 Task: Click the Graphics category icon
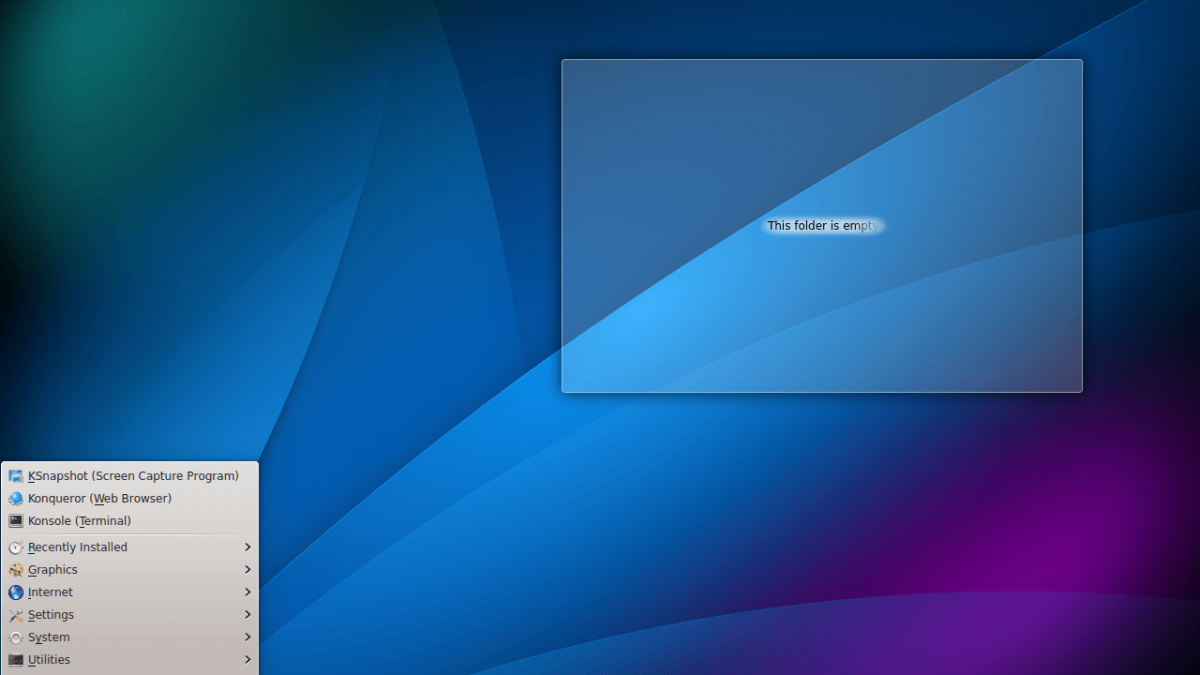(16, 570)
